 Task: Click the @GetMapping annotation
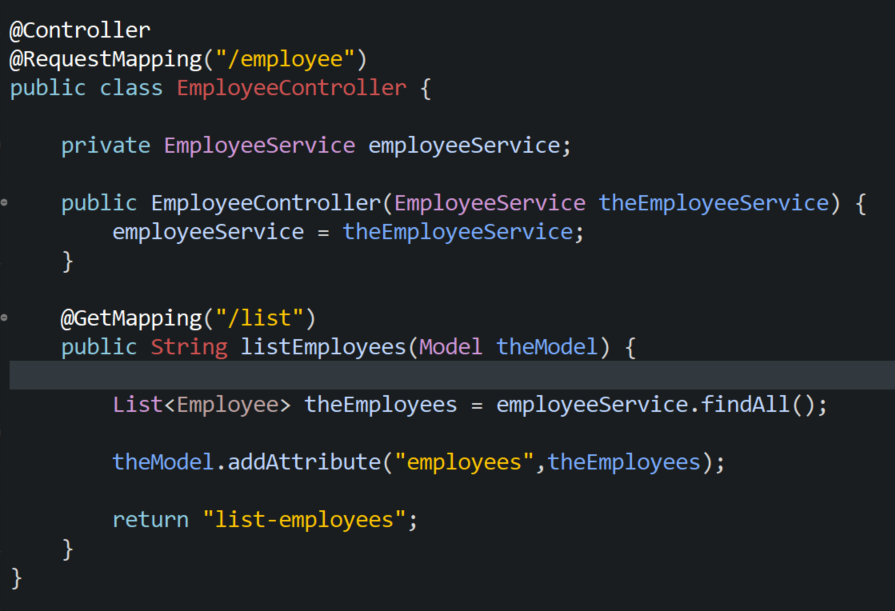(x=131, y=319)
